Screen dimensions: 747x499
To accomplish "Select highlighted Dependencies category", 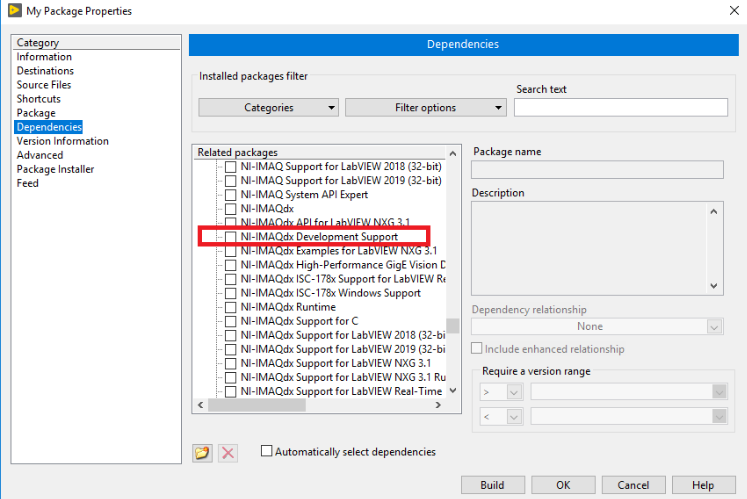I will pos(49,127).
